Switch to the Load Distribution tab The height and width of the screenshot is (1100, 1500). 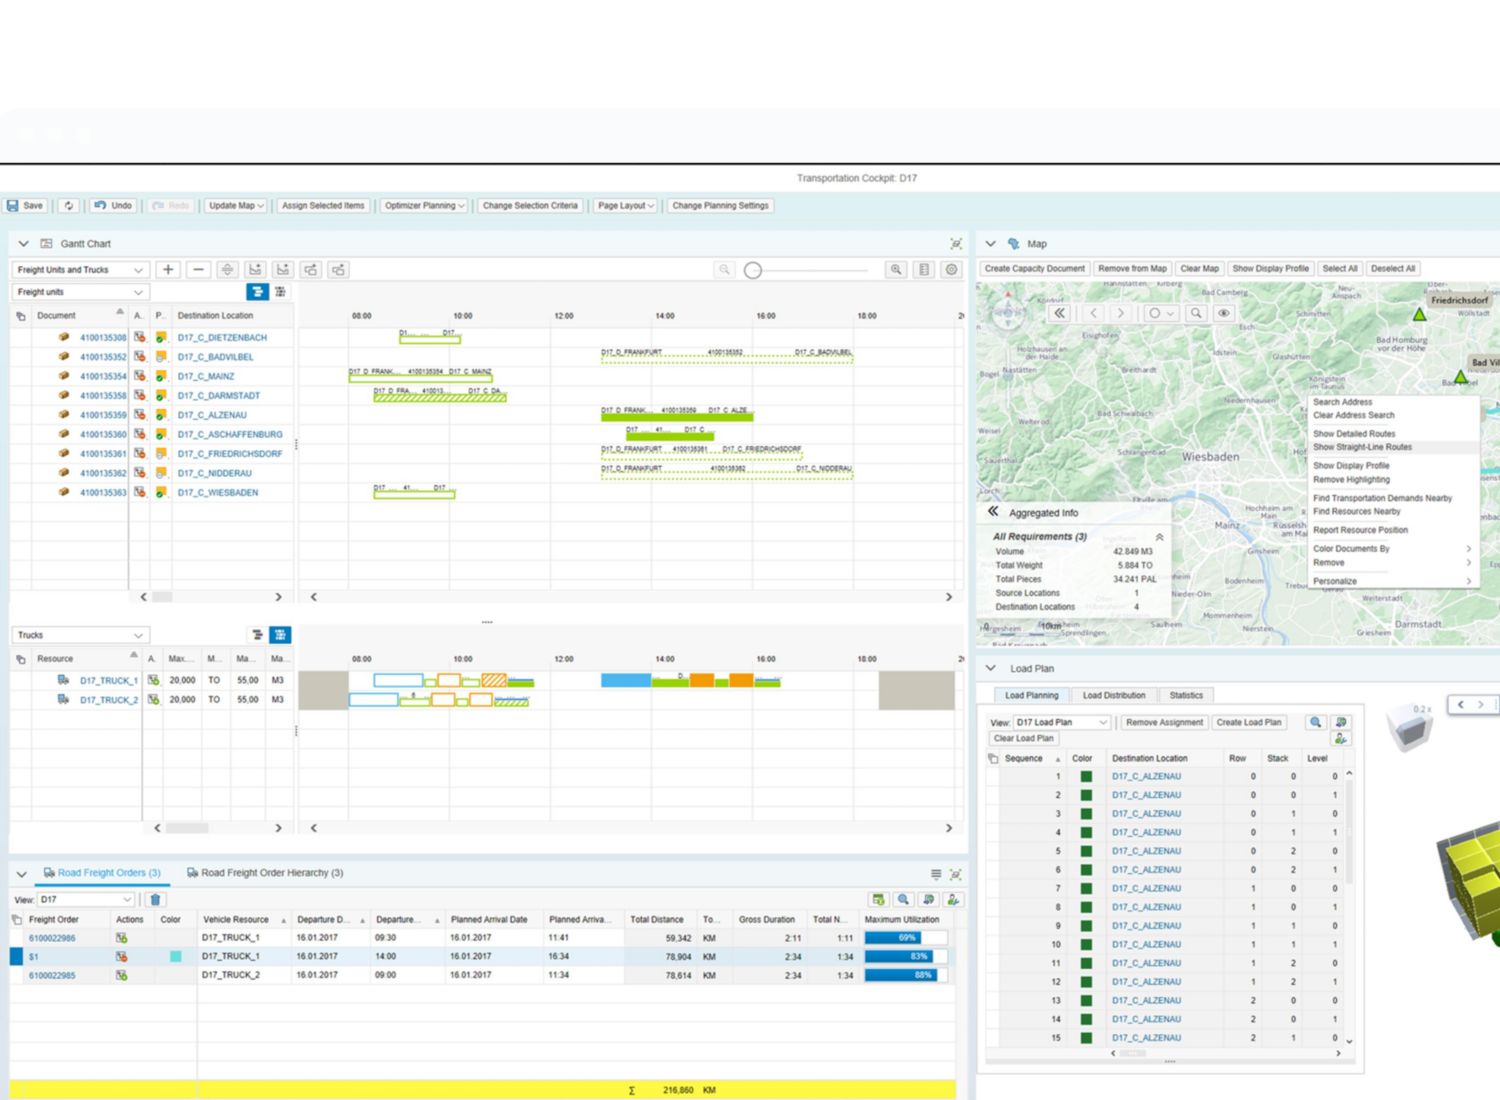coord(1113,695)
